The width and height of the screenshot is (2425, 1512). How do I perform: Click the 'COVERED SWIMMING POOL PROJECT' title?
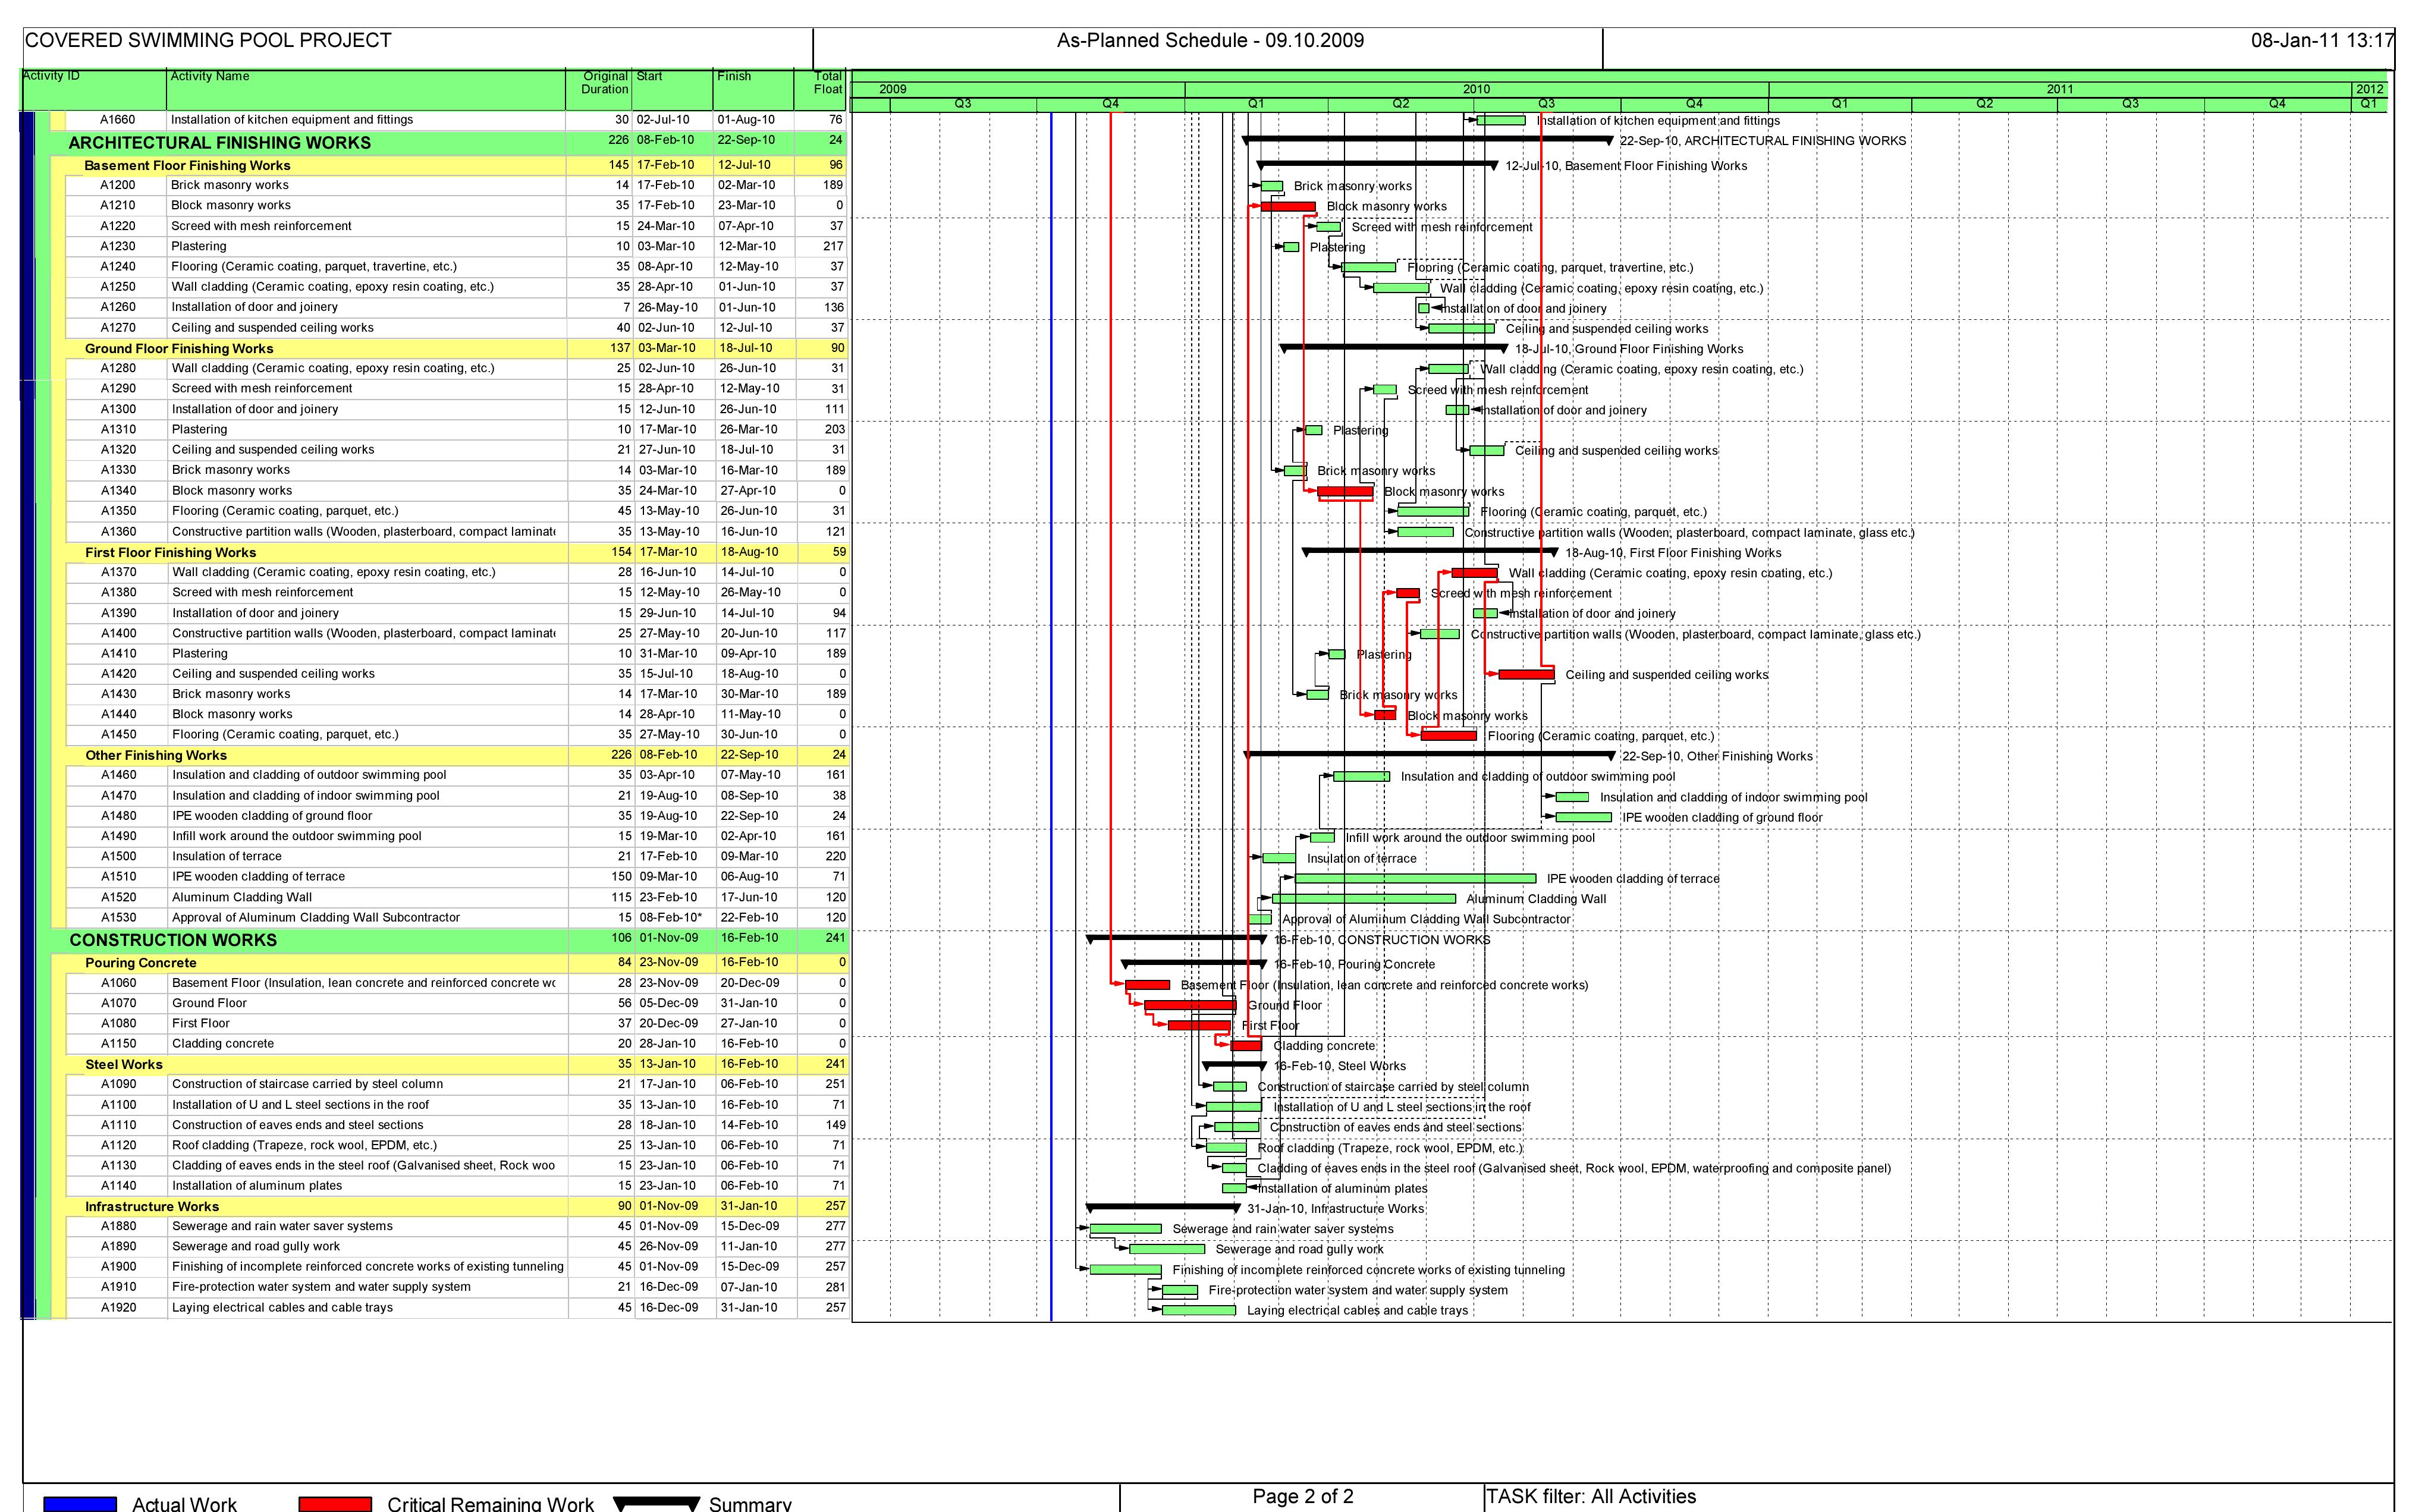[x=208, y=41]
